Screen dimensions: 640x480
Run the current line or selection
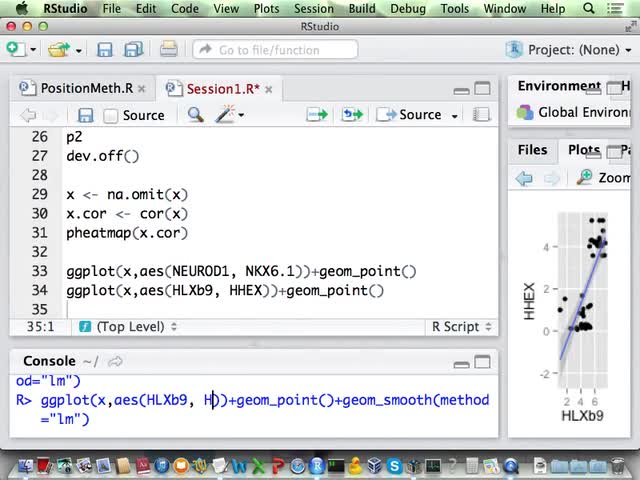[317, 115]
